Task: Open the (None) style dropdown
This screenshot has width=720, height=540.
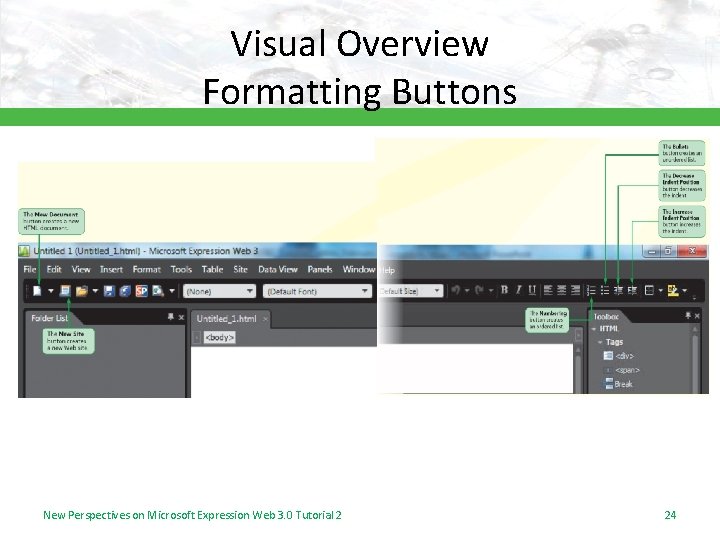Action: point(219,291)
